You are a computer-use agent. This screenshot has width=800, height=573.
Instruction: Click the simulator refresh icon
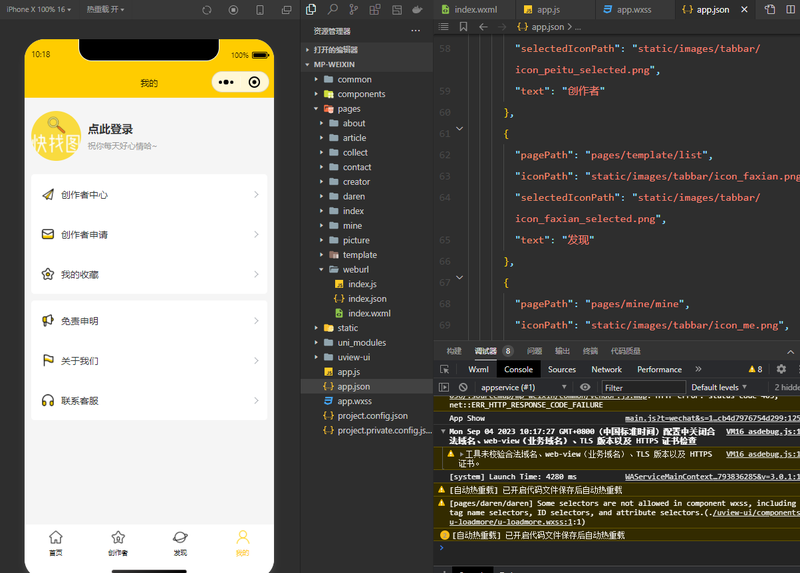[x=207, y=10]
